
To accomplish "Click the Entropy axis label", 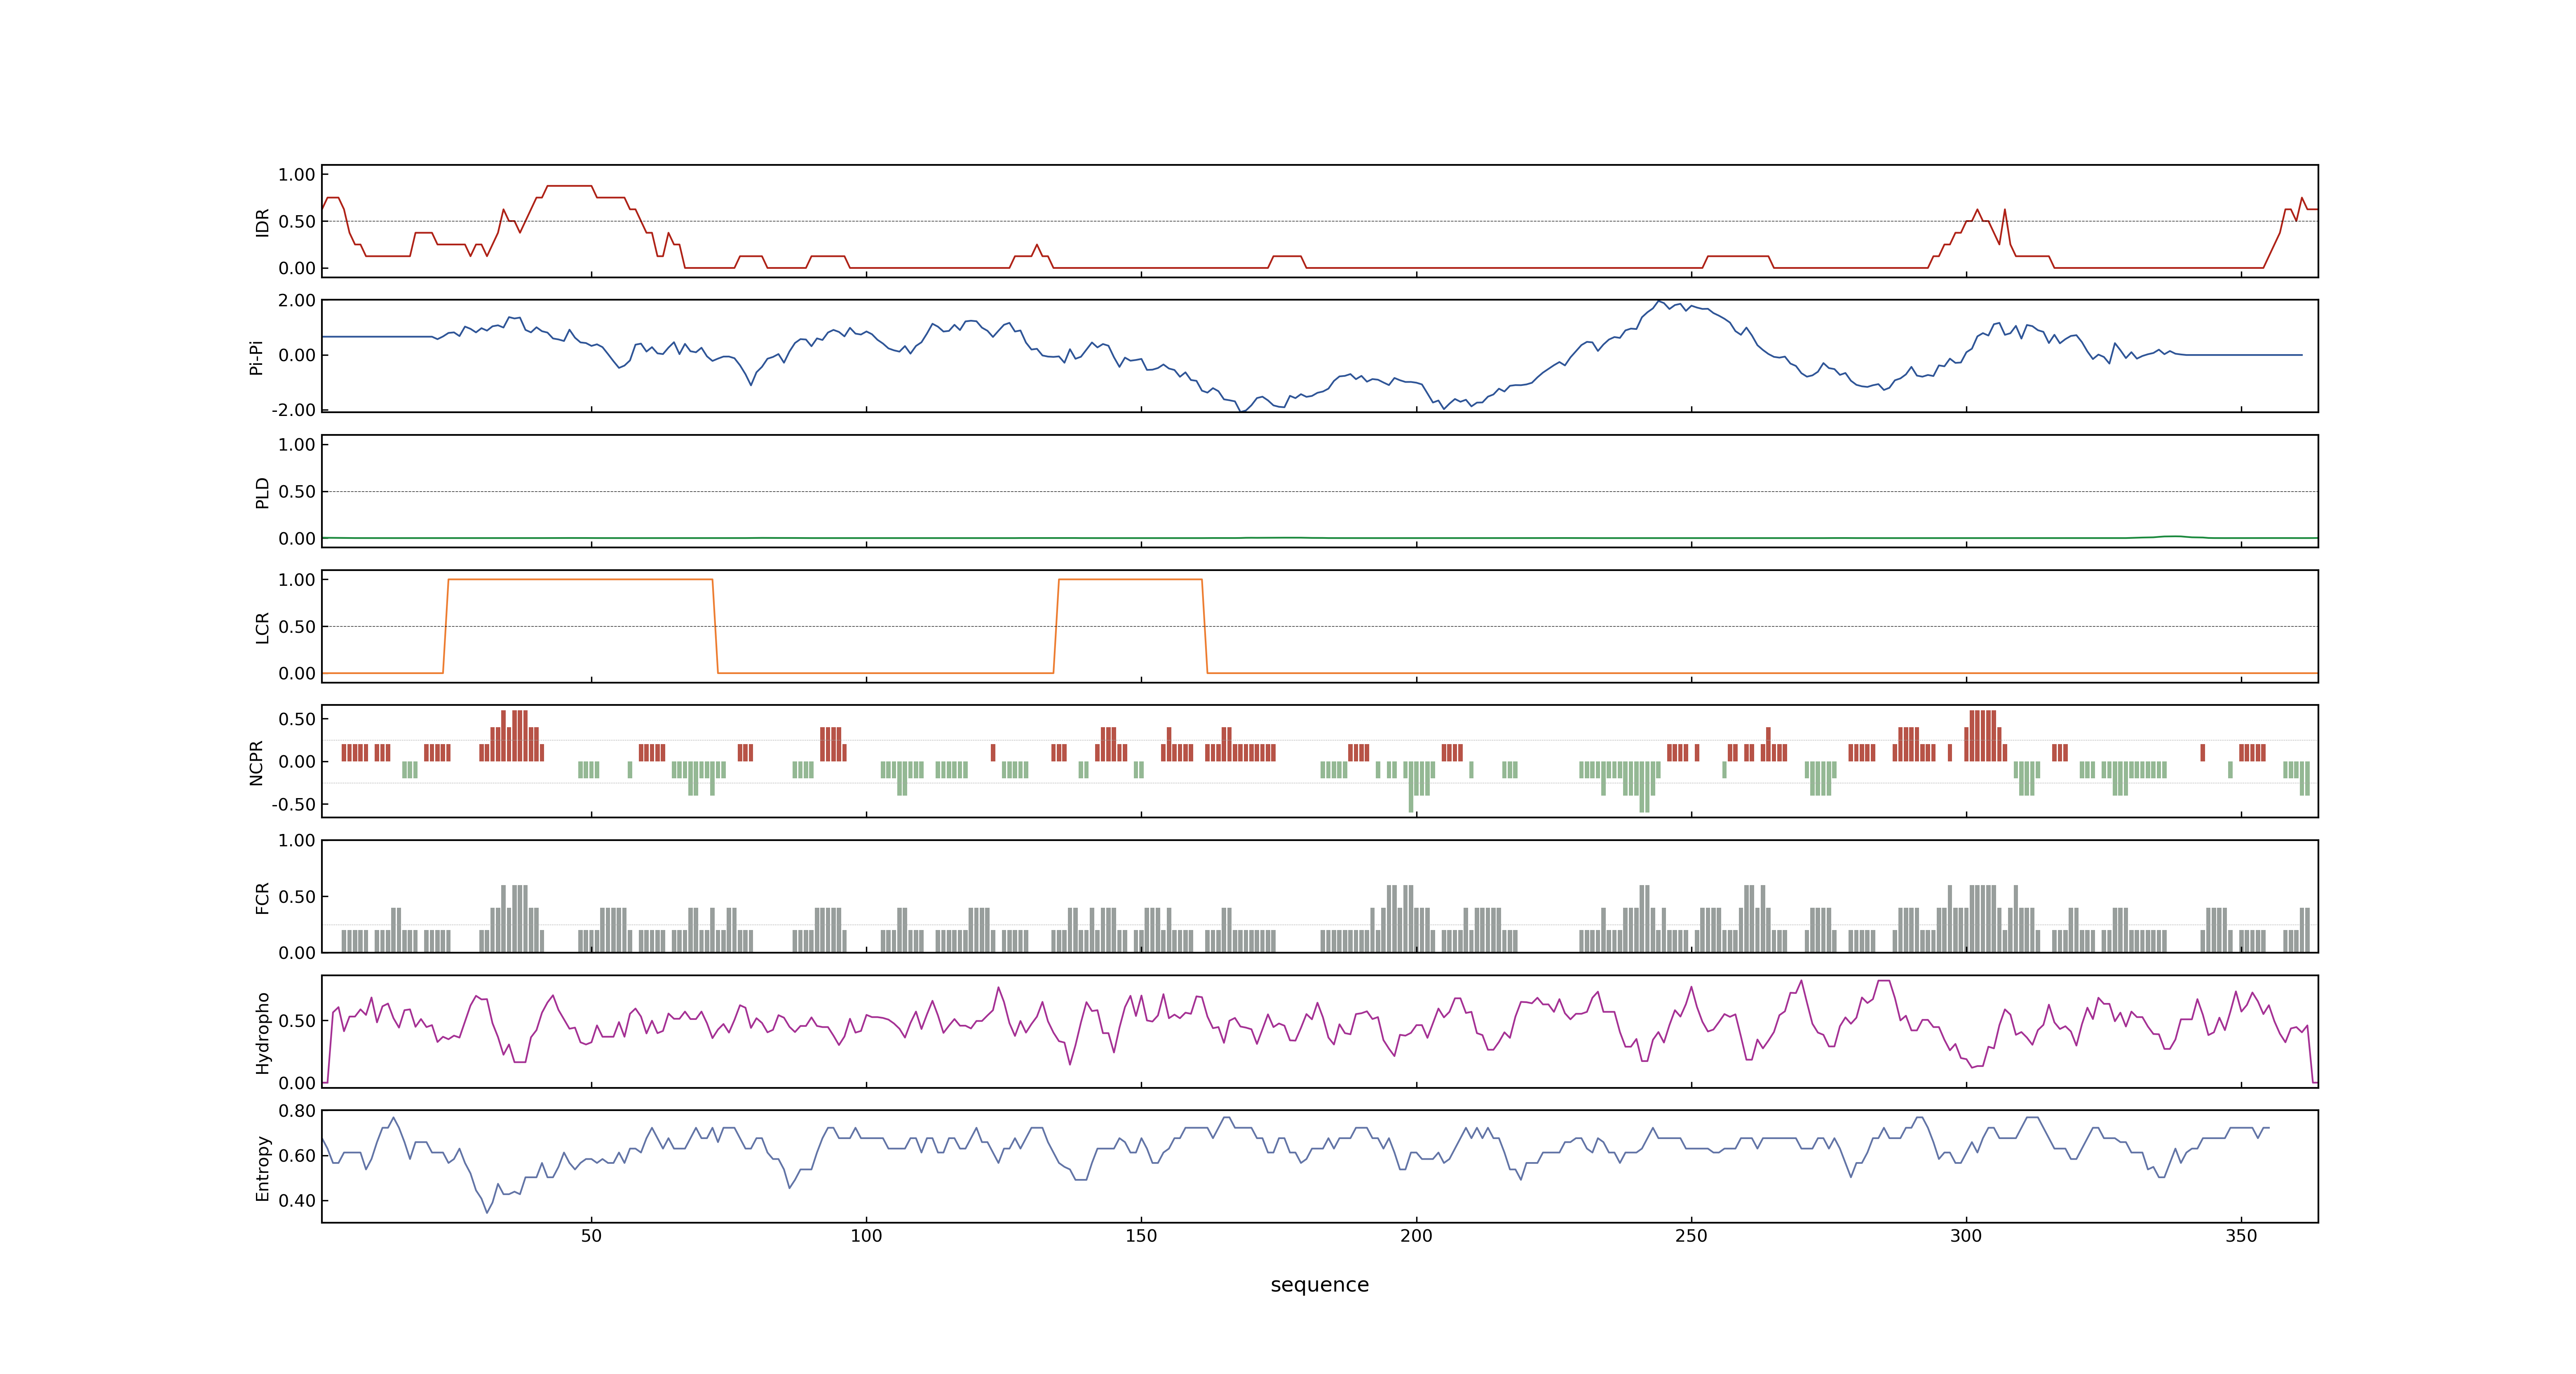I will [262, 1168].
